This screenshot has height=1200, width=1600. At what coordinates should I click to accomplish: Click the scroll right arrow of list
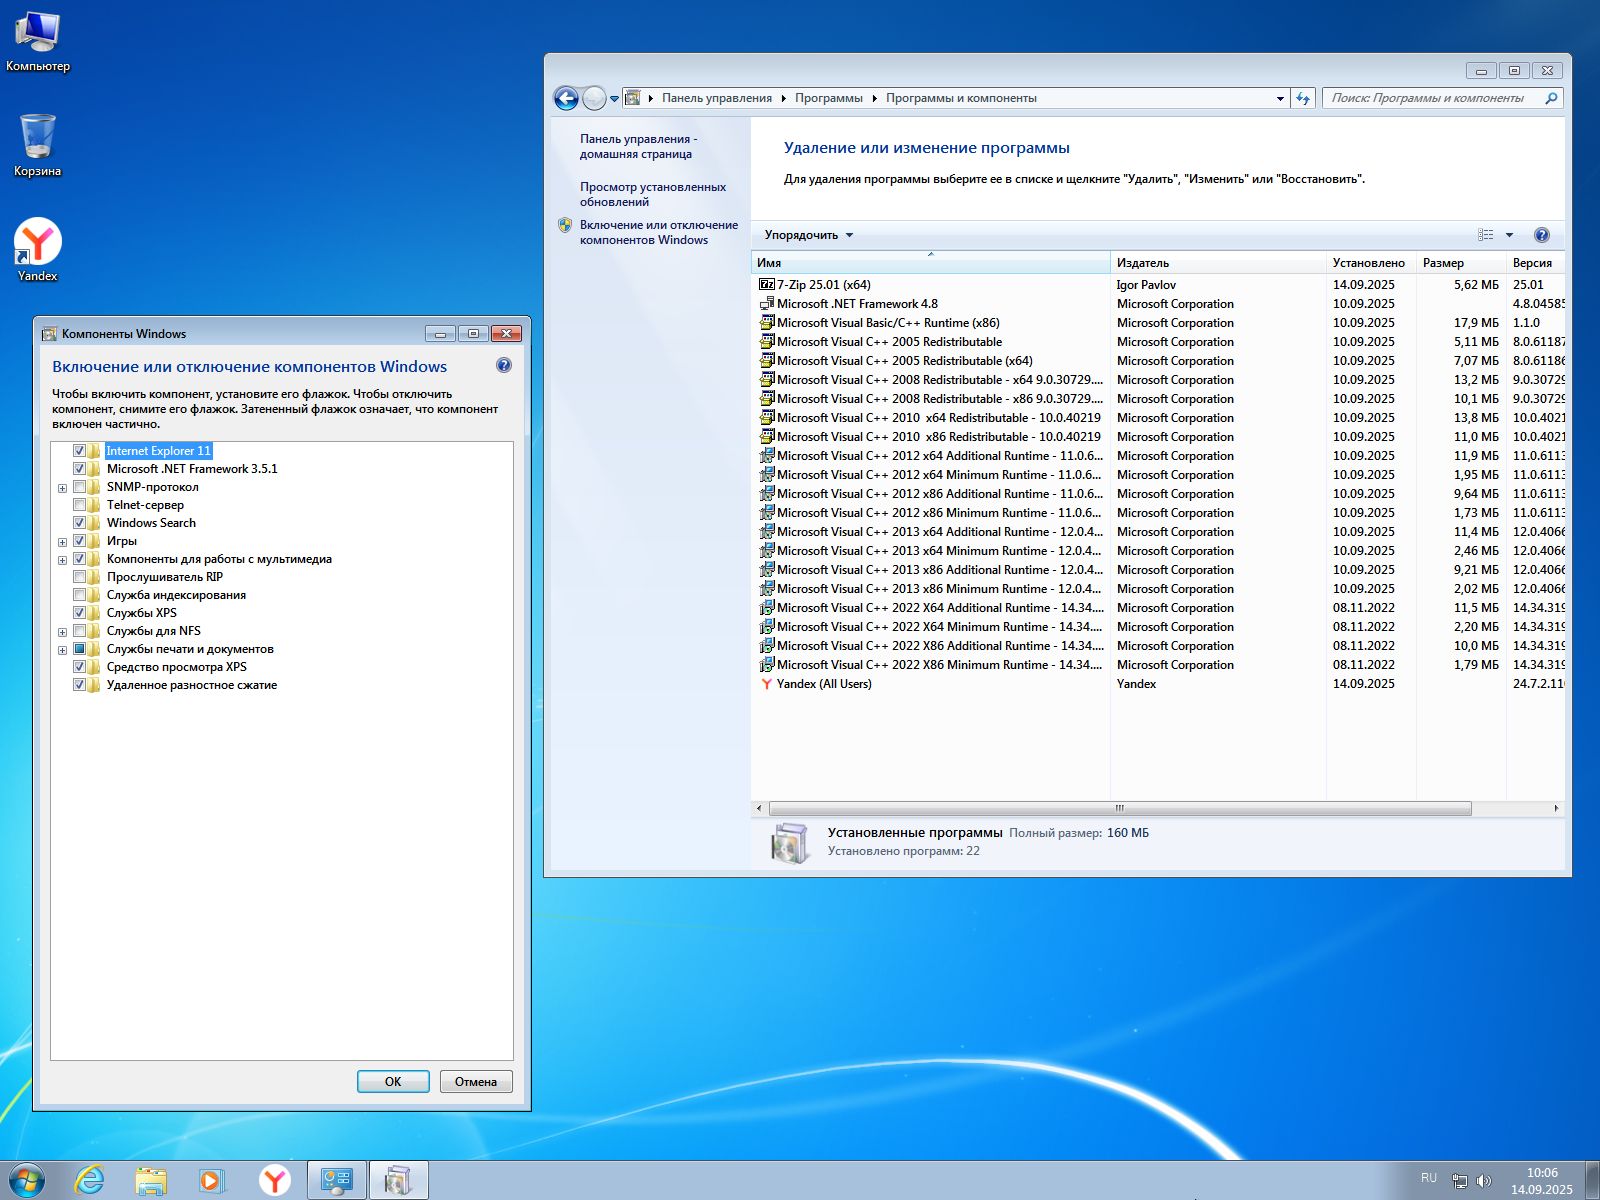pyautogui.click(x=1556, y=808)
